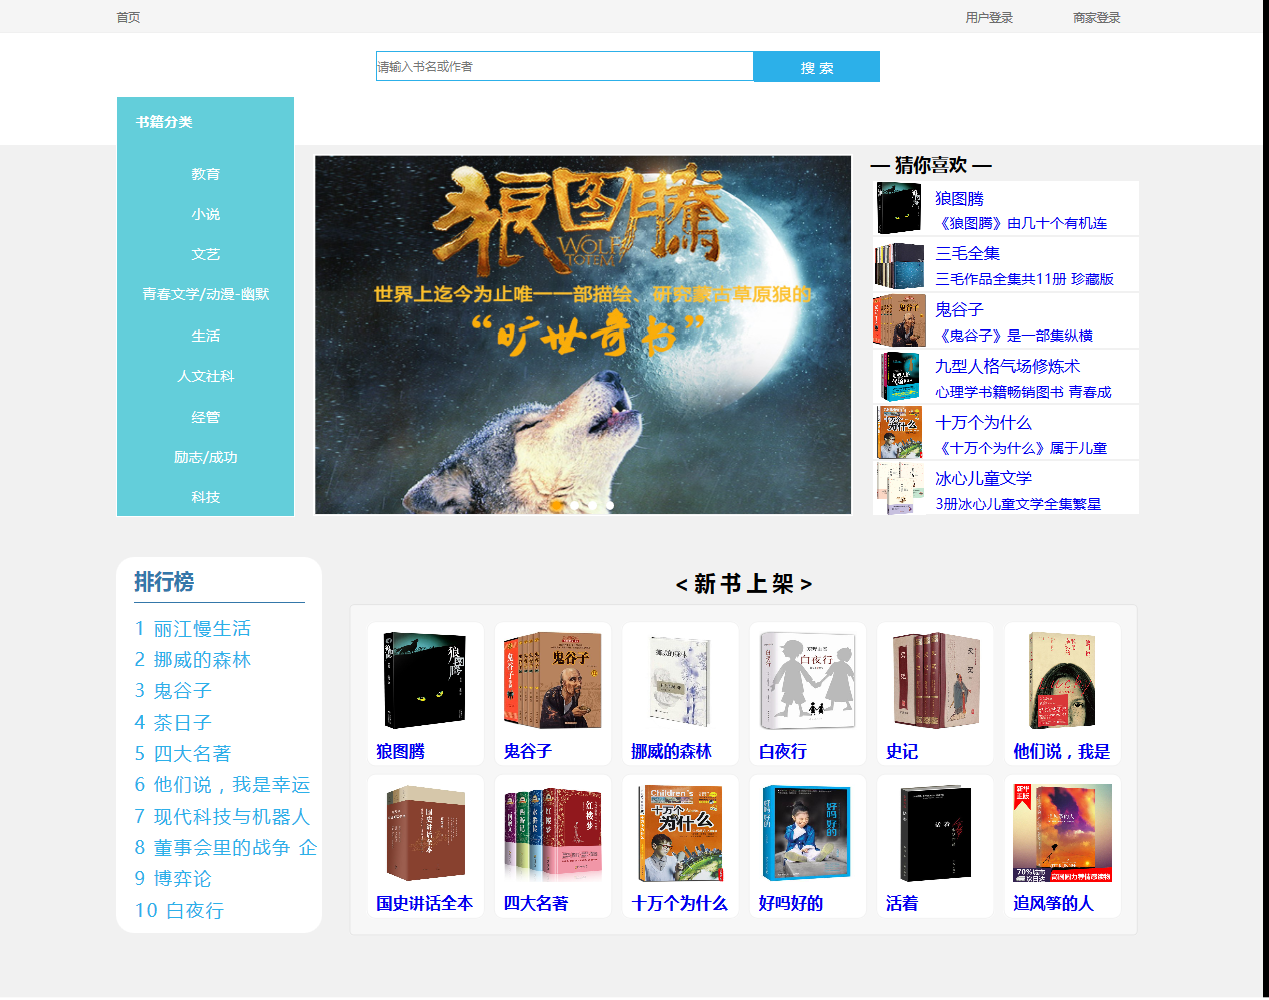
Task: Open ranking item 10 白夜行
Action: 179,910
